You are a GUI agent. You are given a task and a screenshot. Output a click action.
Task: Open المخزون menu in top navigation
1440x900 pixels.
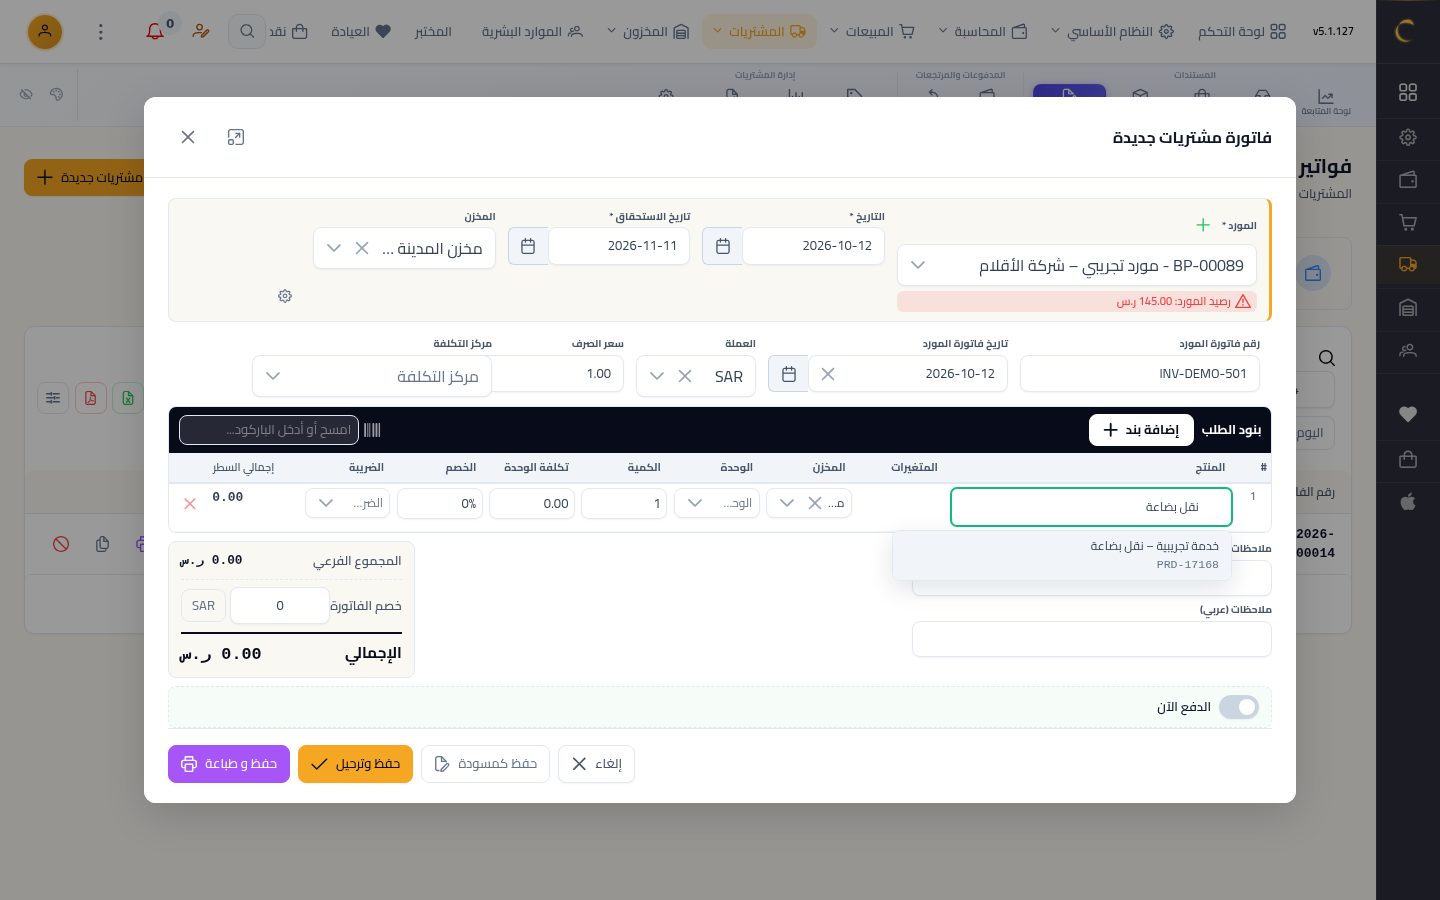(x=648, y=32)
